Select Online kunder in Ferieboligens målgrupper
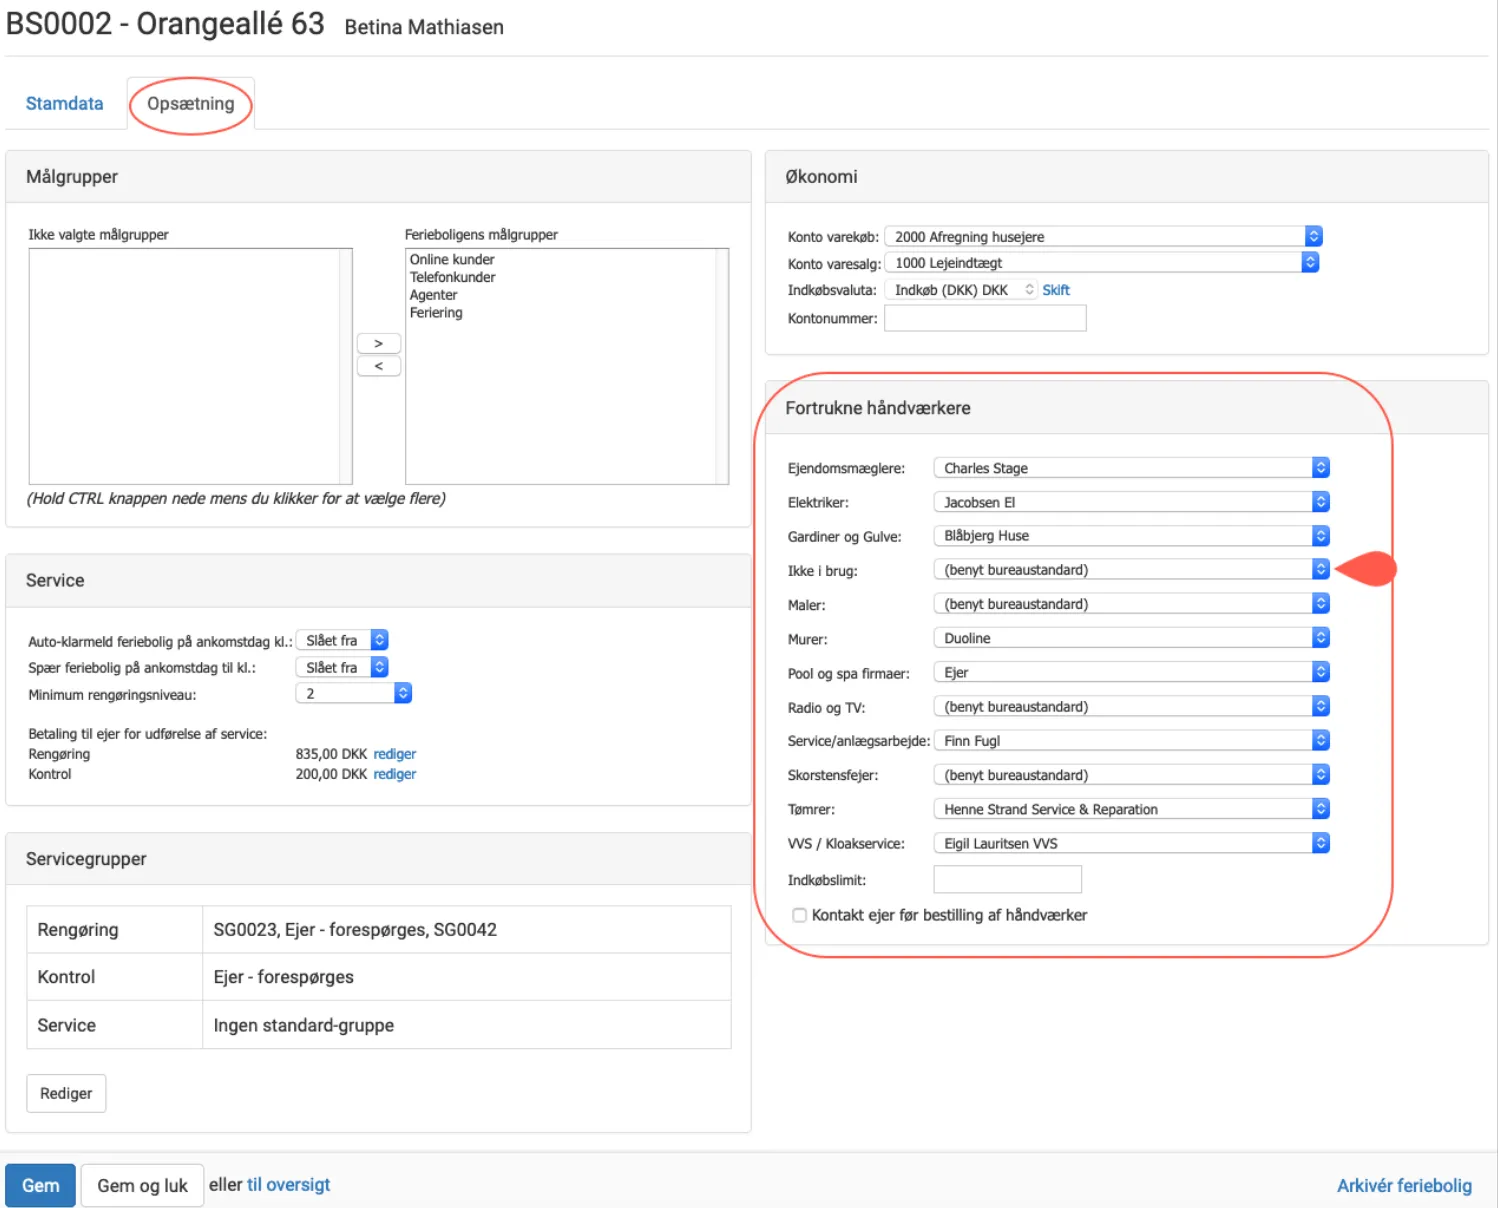Image resolution: width=1498 pixels, height=1208 pixels. click(452, 259)
